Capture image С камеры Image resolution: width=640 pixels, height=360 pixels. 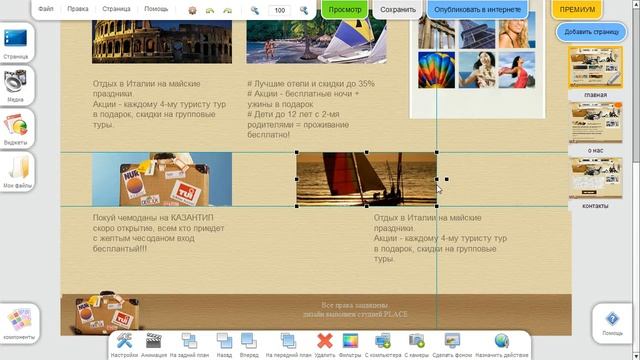[x=416, y=345]
